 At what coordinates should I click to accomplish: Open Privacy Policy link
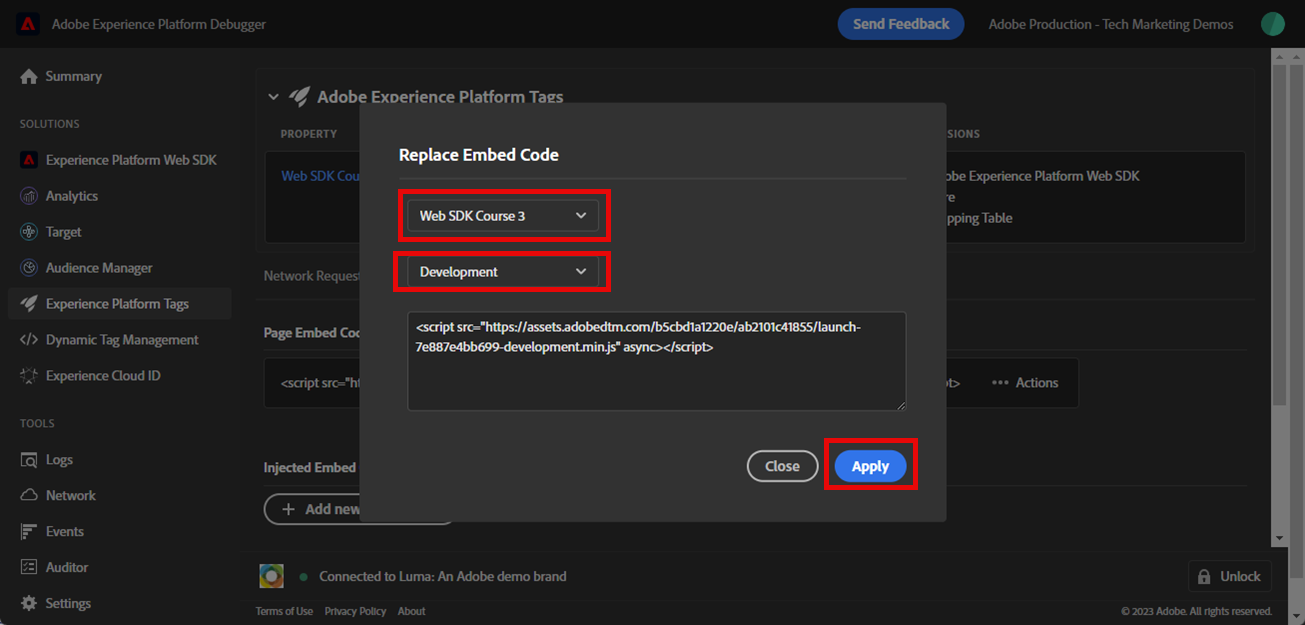355,611
